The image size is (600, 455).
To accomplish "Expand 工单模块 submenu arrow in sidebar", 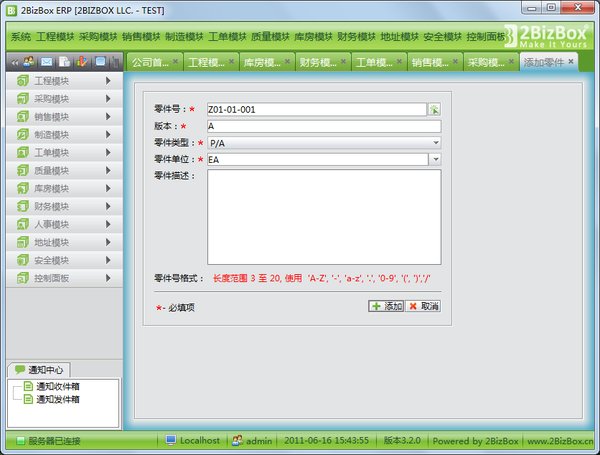I will 108,153.
